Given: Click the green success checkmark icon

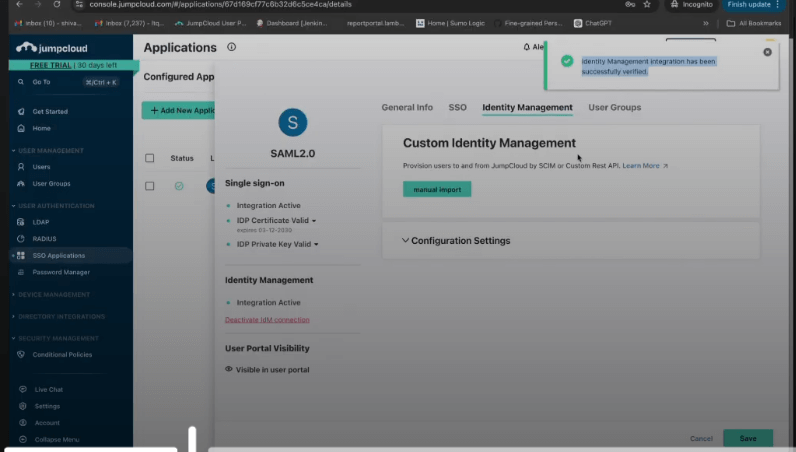Looking at the screenshot, I should point(567,61).
